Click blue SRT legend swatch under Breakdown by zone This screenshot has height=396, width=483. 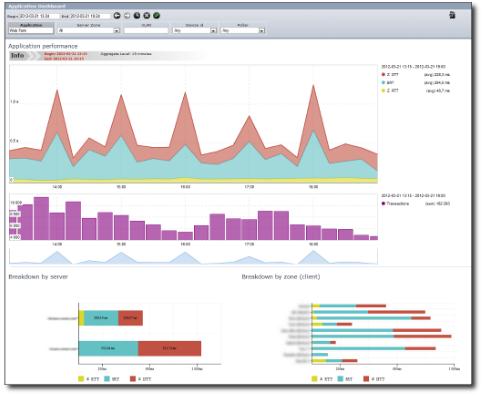(x=340, y=379)
